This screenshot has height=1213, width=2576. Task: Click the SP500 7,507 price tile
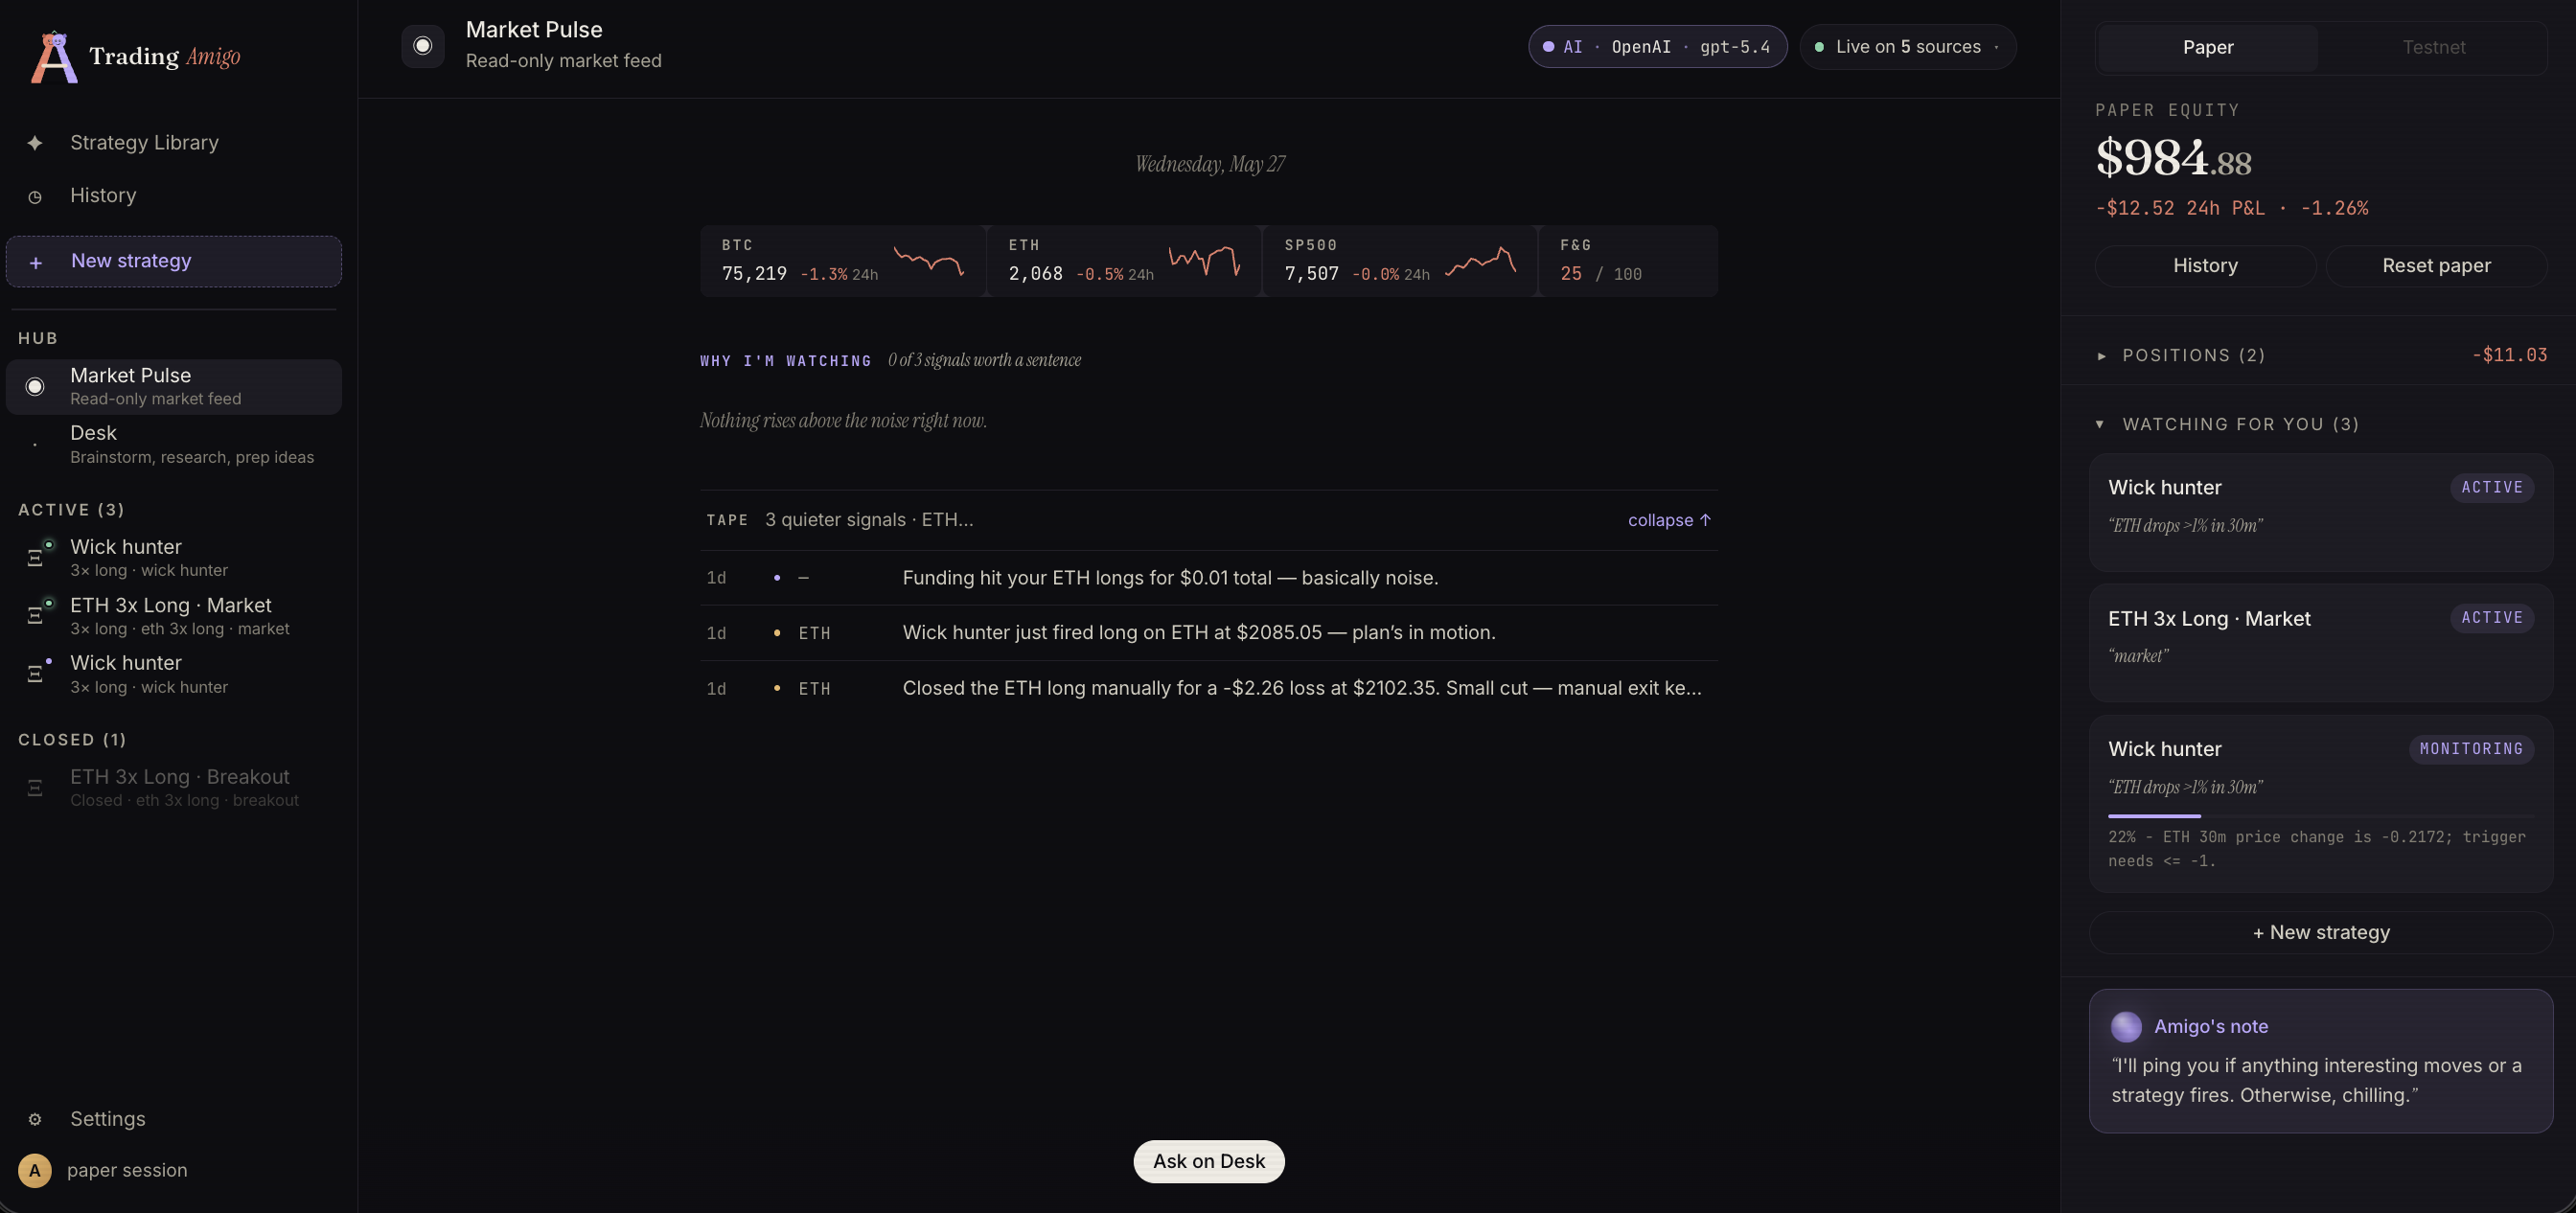point(1399,261)
